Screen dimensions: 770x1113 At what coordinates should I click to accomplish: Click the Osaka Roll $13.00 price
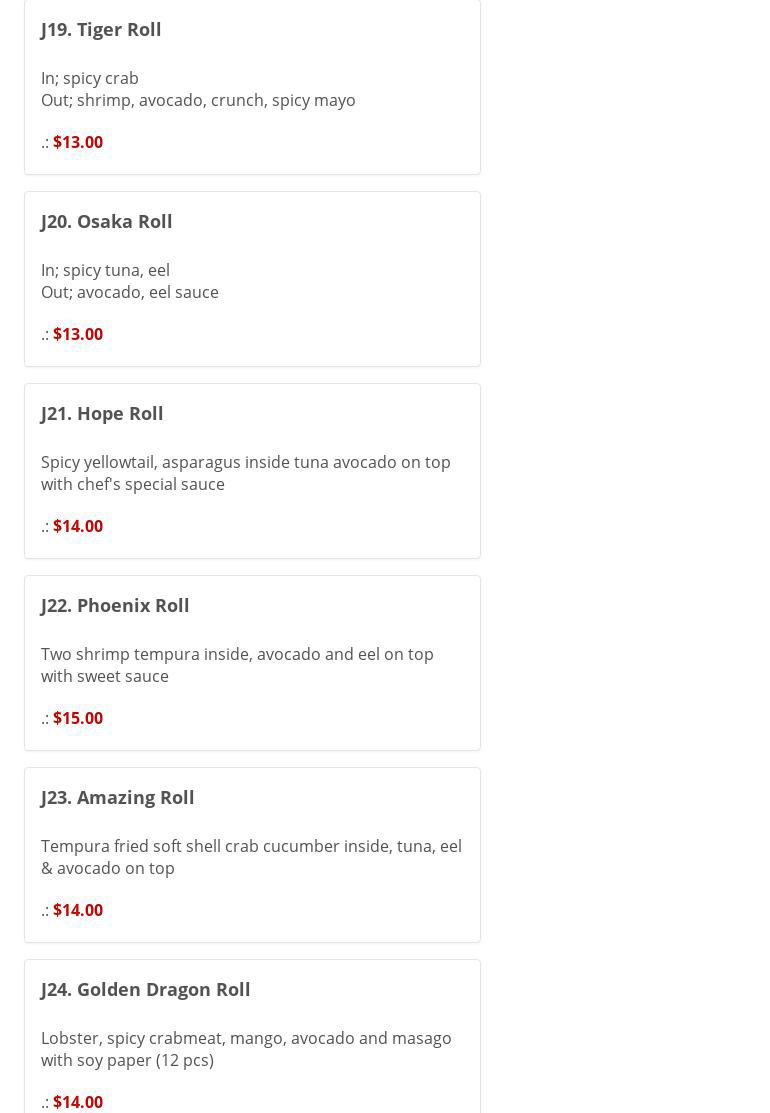78,334
